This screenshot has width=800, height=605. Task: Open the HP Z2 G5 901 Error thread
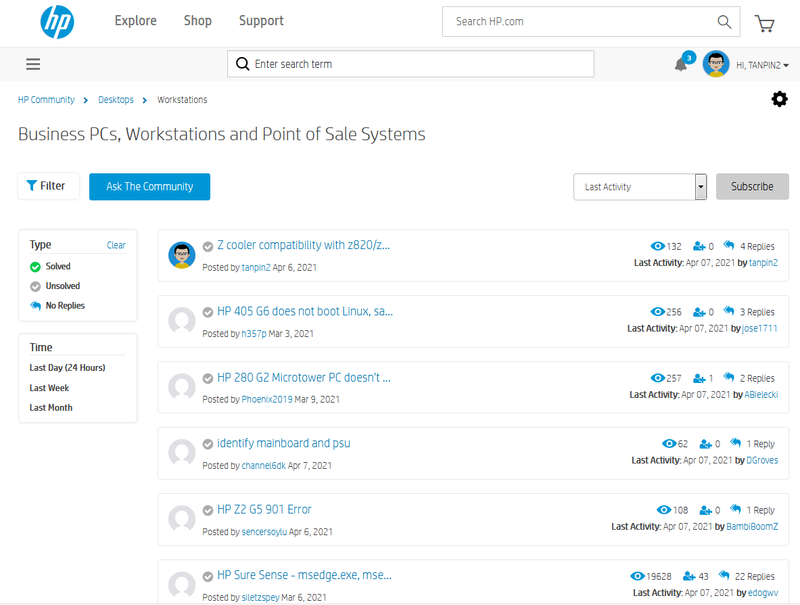264,510
